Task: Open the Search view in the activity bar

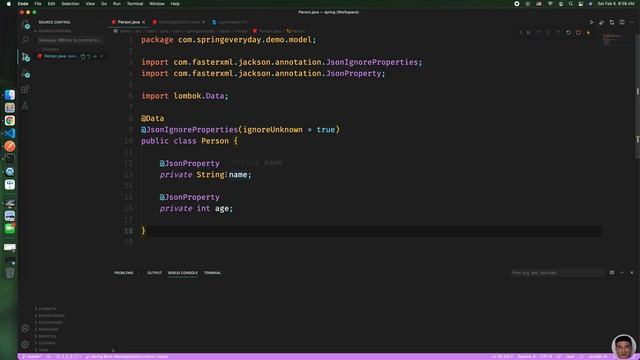Action: [25, 40]
